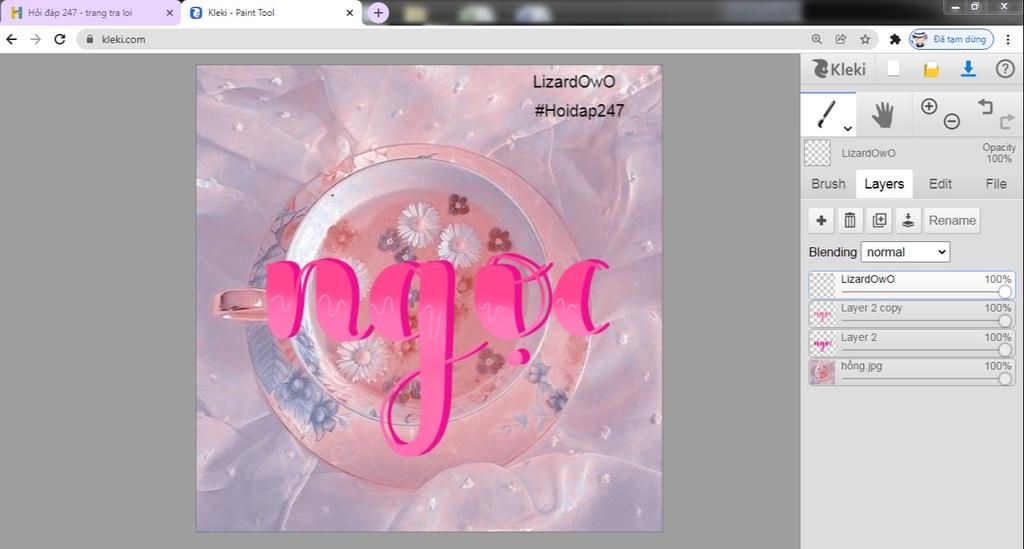Select the Layer 2 copy layer
The height and width of the screenshot is (549, 1024).
912,314
